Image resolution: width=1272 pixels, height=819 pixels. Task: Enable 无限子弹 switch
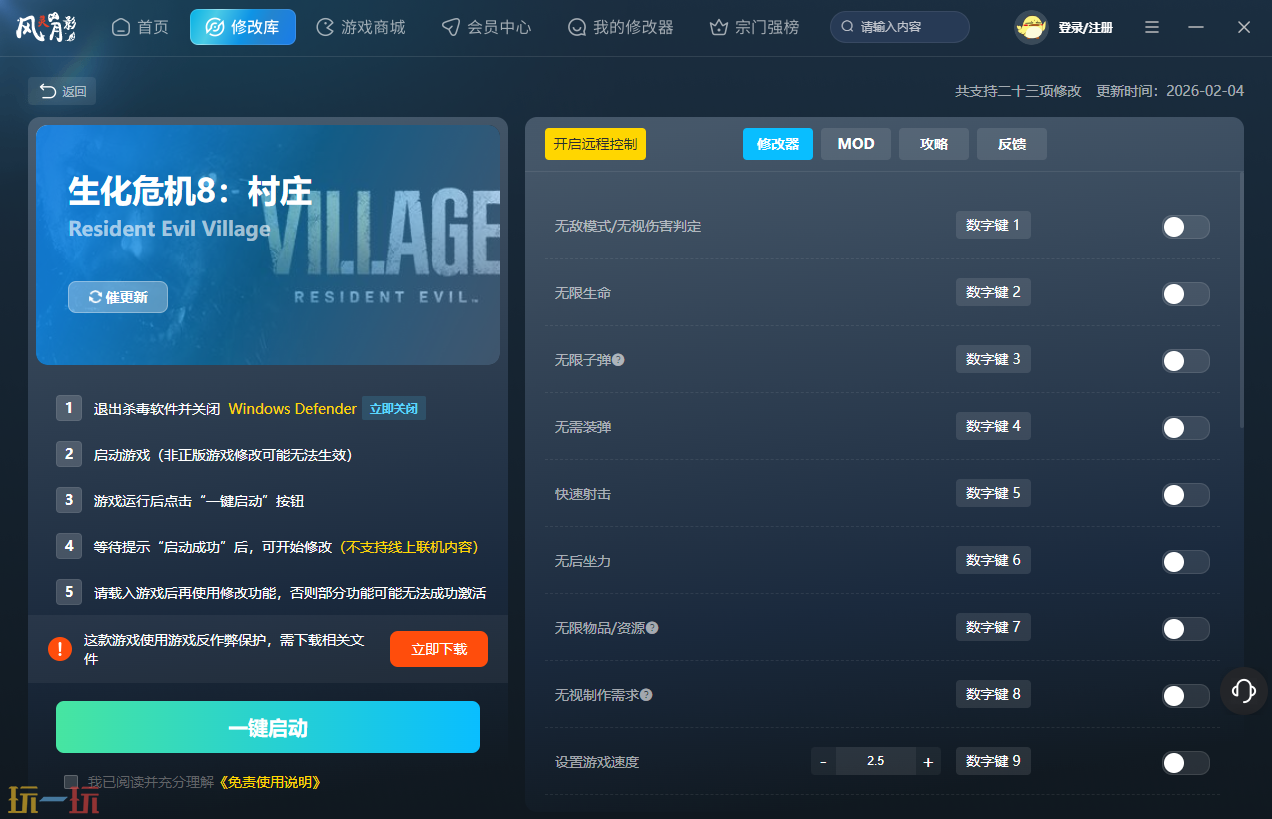[x=1186, y=361]
